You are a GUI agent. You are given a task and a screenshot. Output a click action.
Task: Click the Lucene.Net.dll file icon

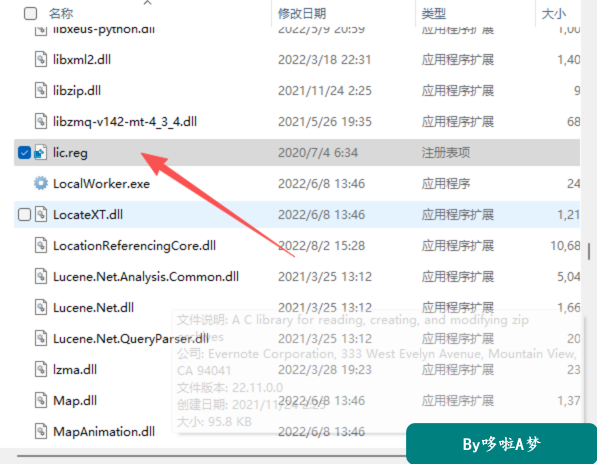click(x=41, y=308)
